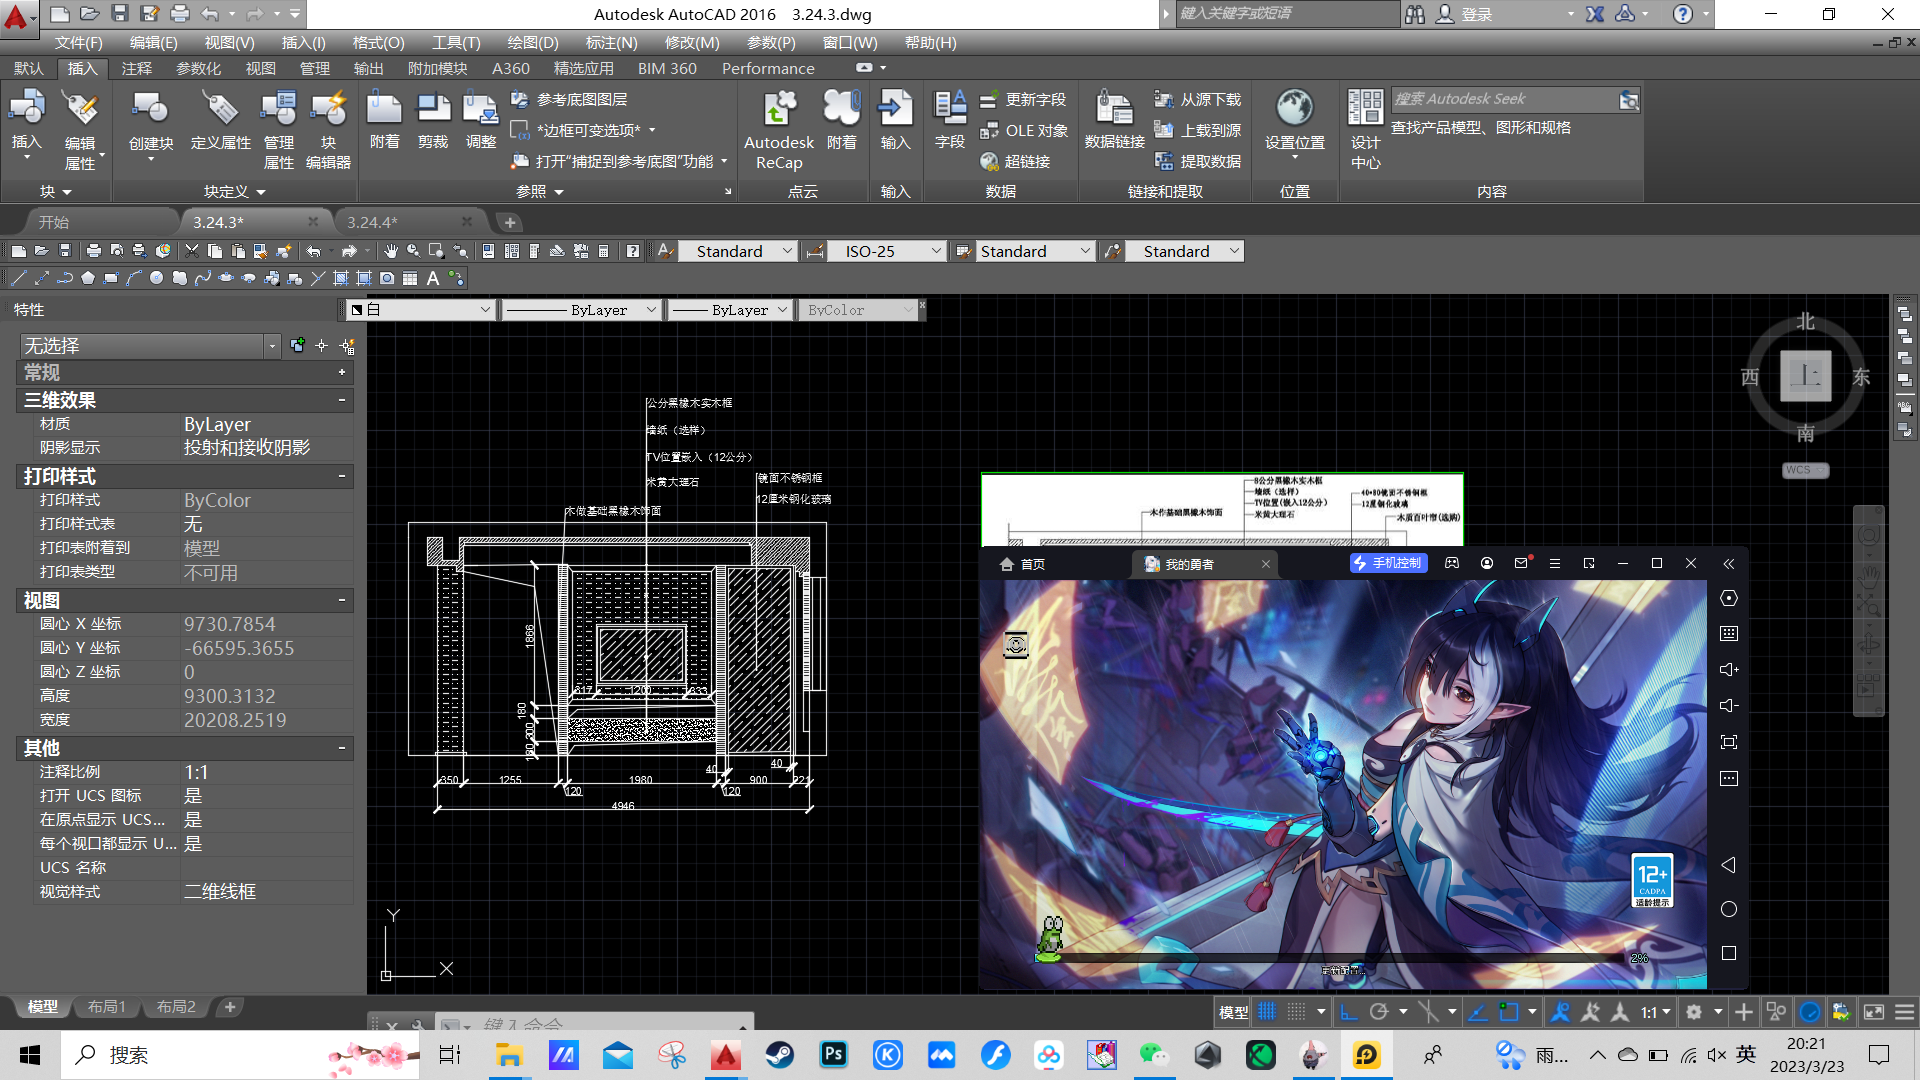
Task: Select the Revision Cloud tool
Action: [180, 278]
